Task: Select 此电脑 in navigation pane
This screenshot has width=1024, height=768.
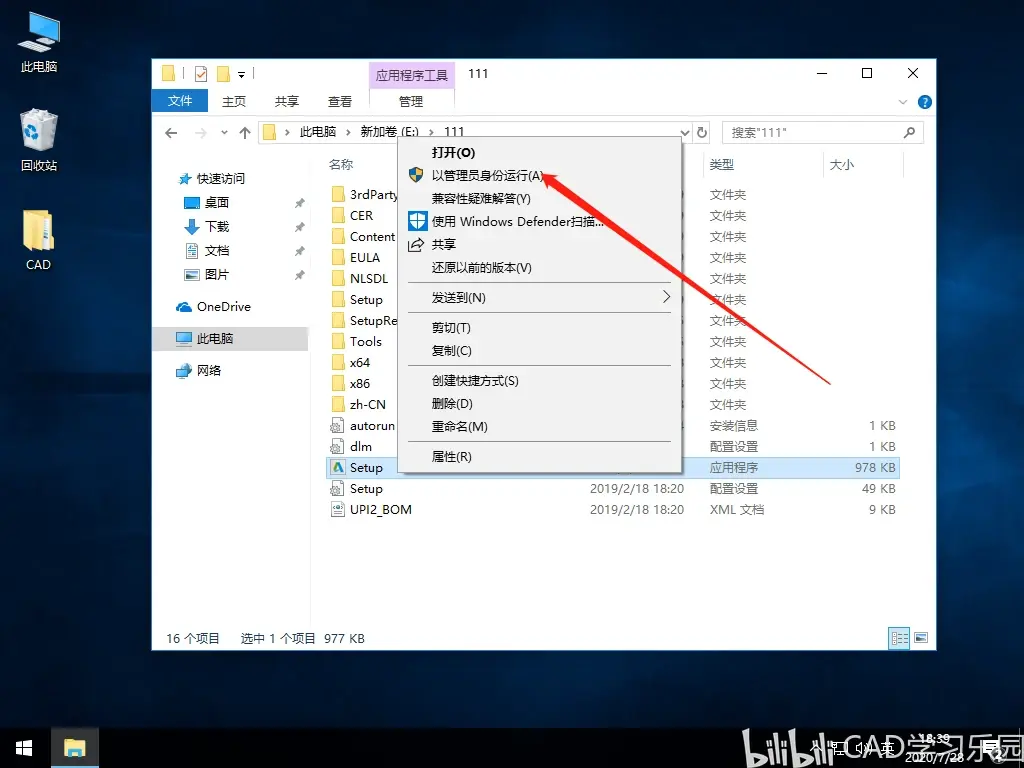Action: (230, 338)
